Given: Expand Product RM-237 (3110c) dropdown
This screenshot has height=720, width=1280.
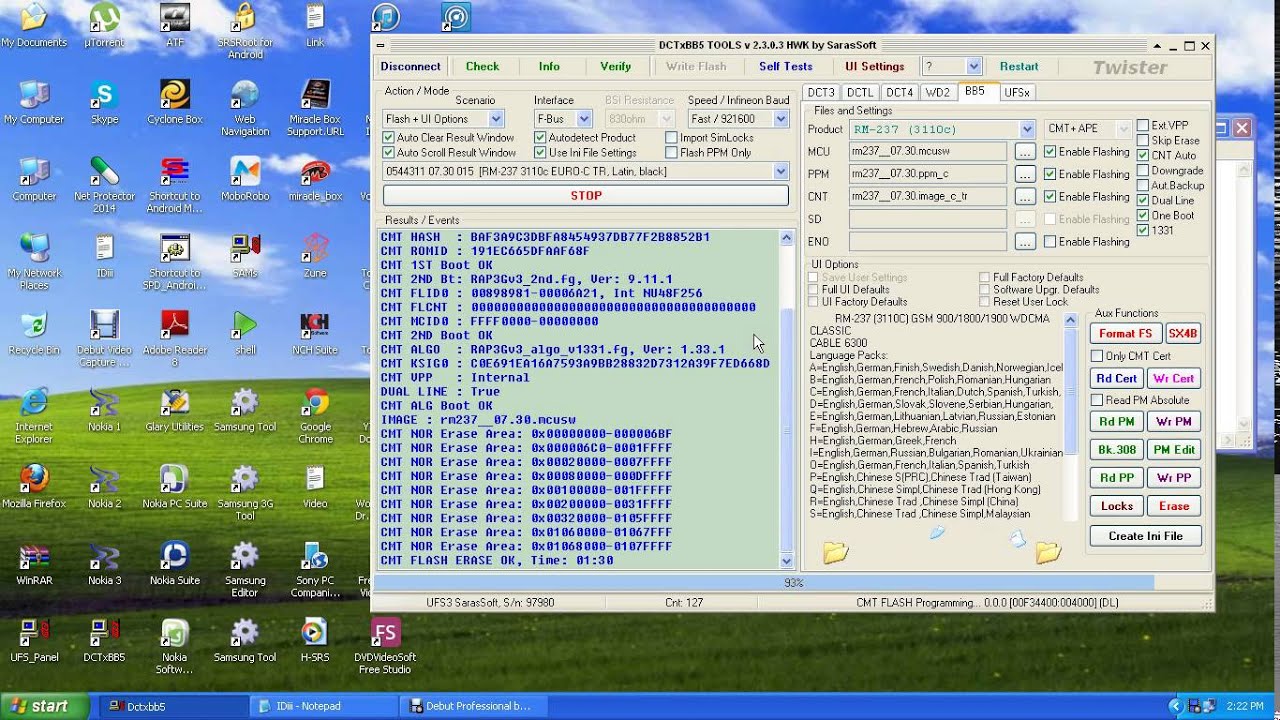Looking at the screenshot, I should point(1027,129).
